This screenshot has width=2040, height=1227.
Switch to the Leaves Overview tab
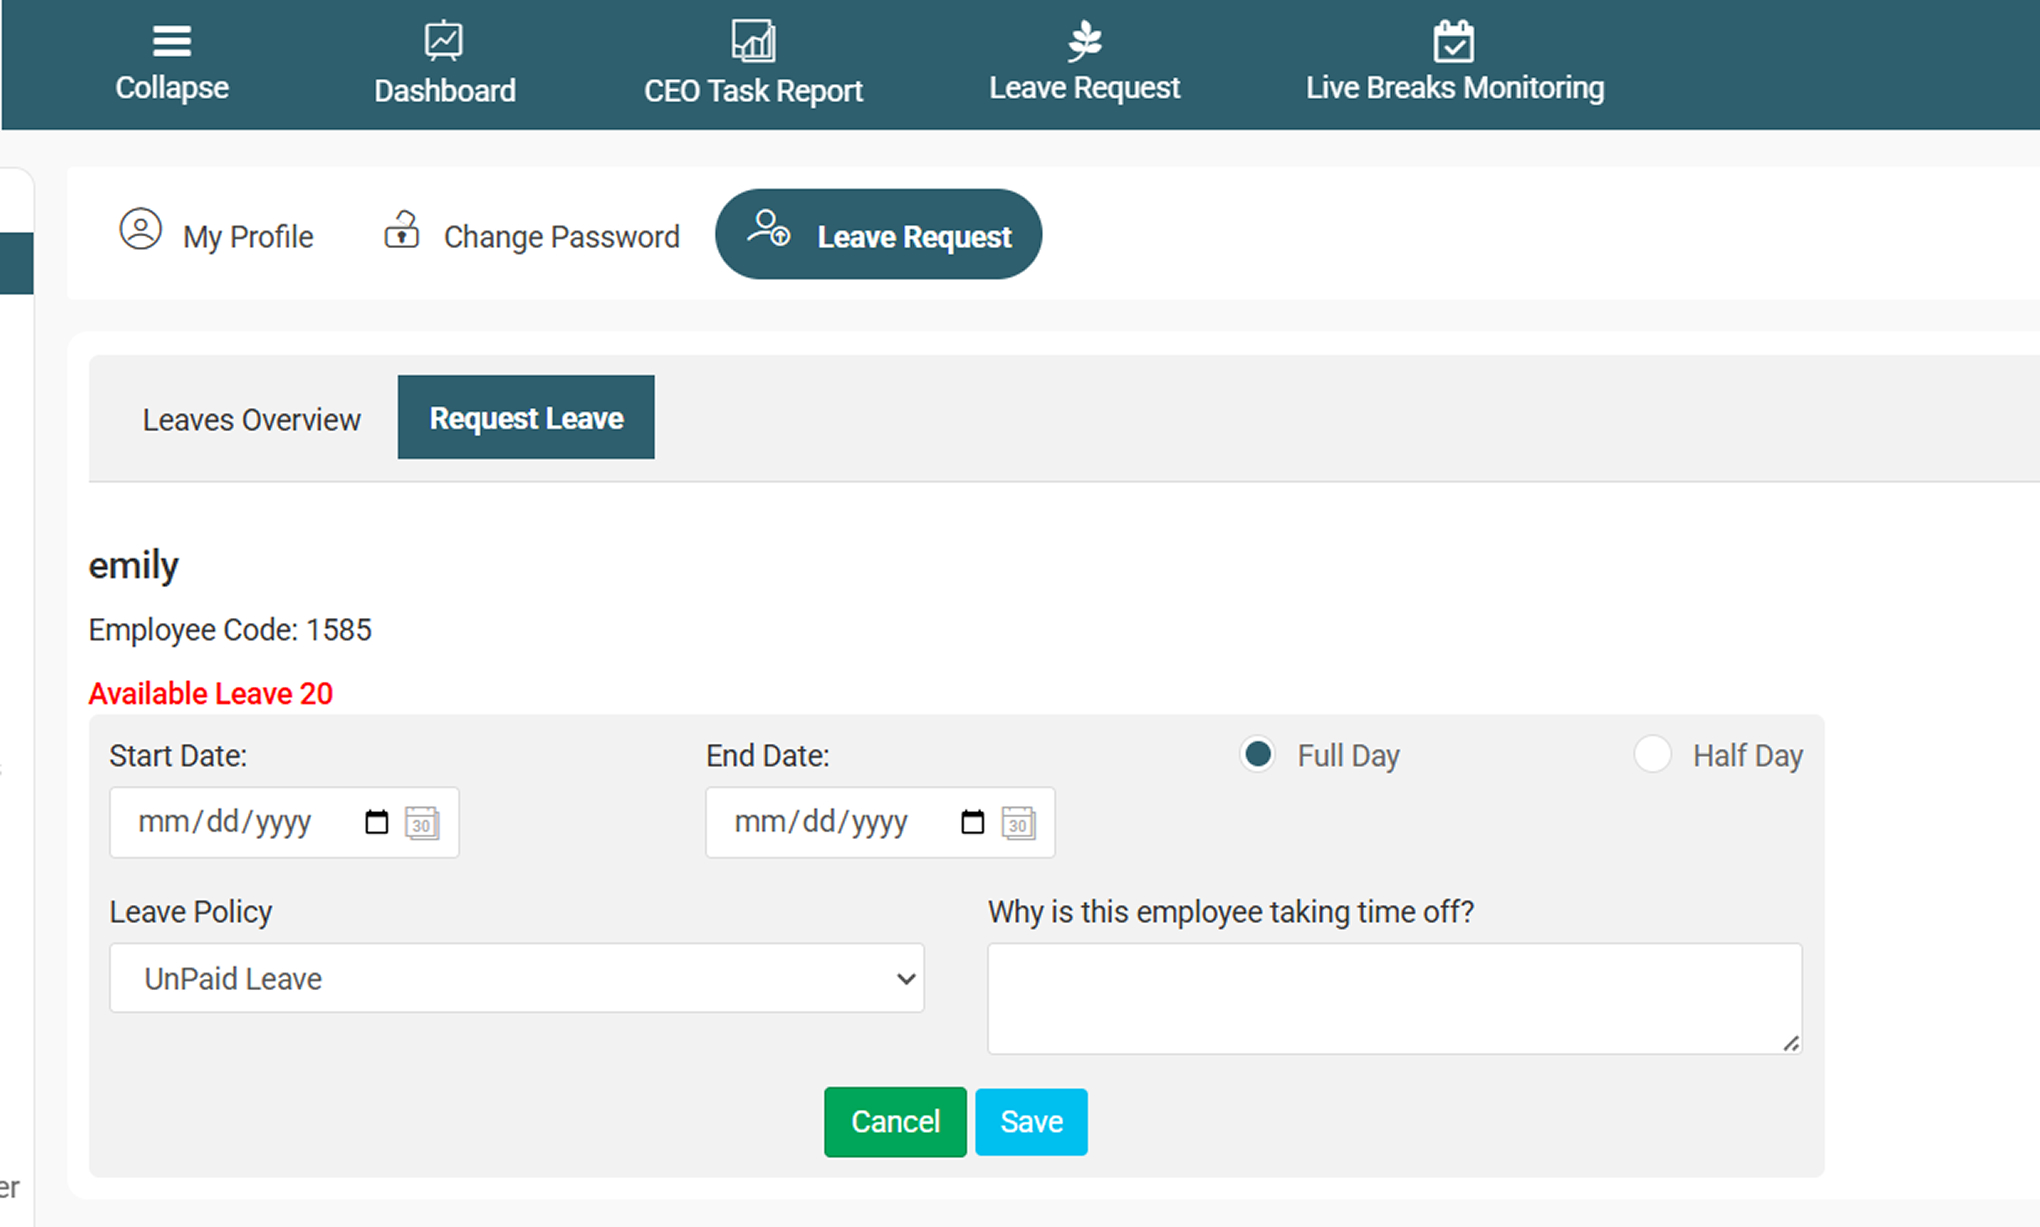click(251, 419)
